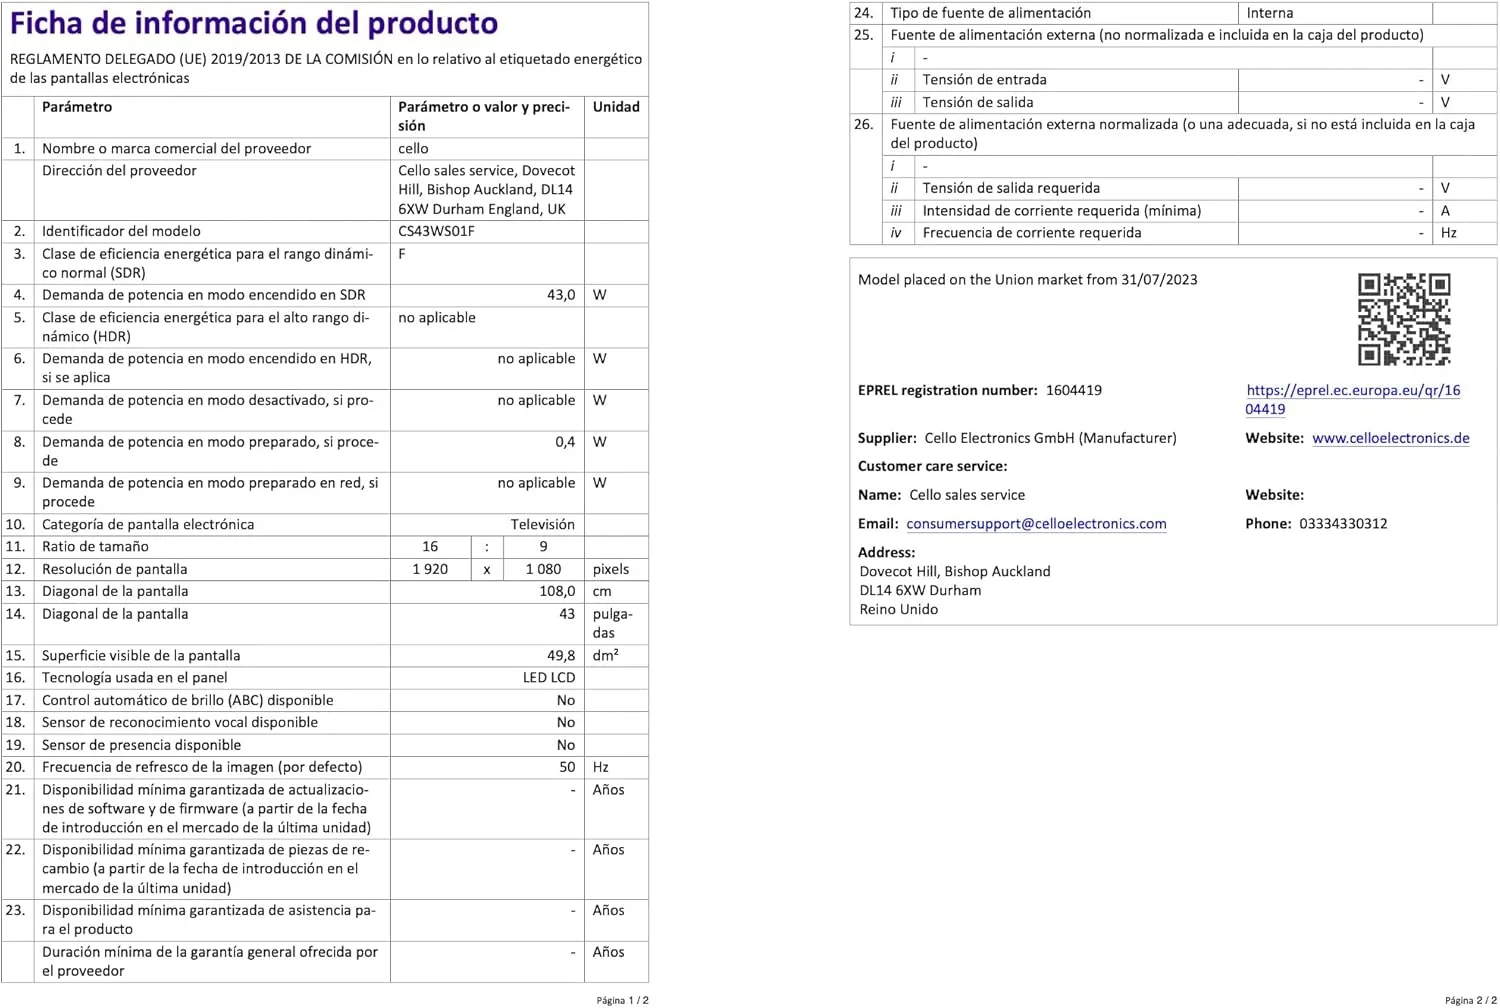Select the phone number 03334330312
Screen dimensions: 1500x1008
[1343, 523]
